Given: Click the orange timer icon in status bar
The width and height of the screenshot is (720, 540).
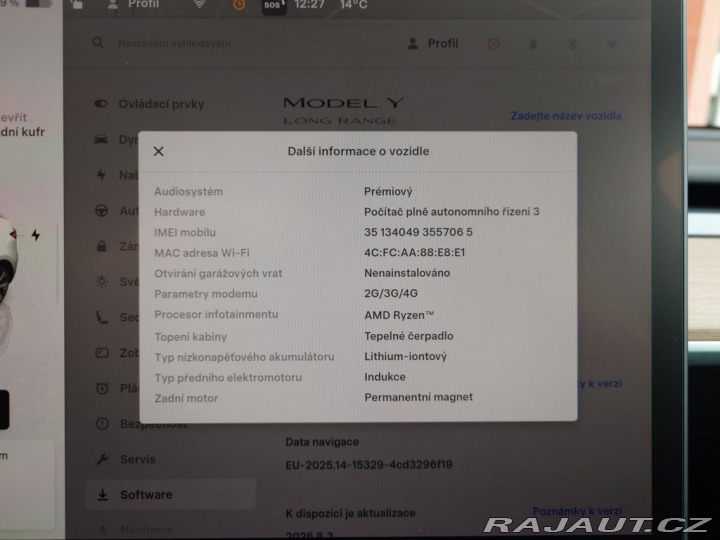Looking at the screenshot, I should (x=239, y=5).
